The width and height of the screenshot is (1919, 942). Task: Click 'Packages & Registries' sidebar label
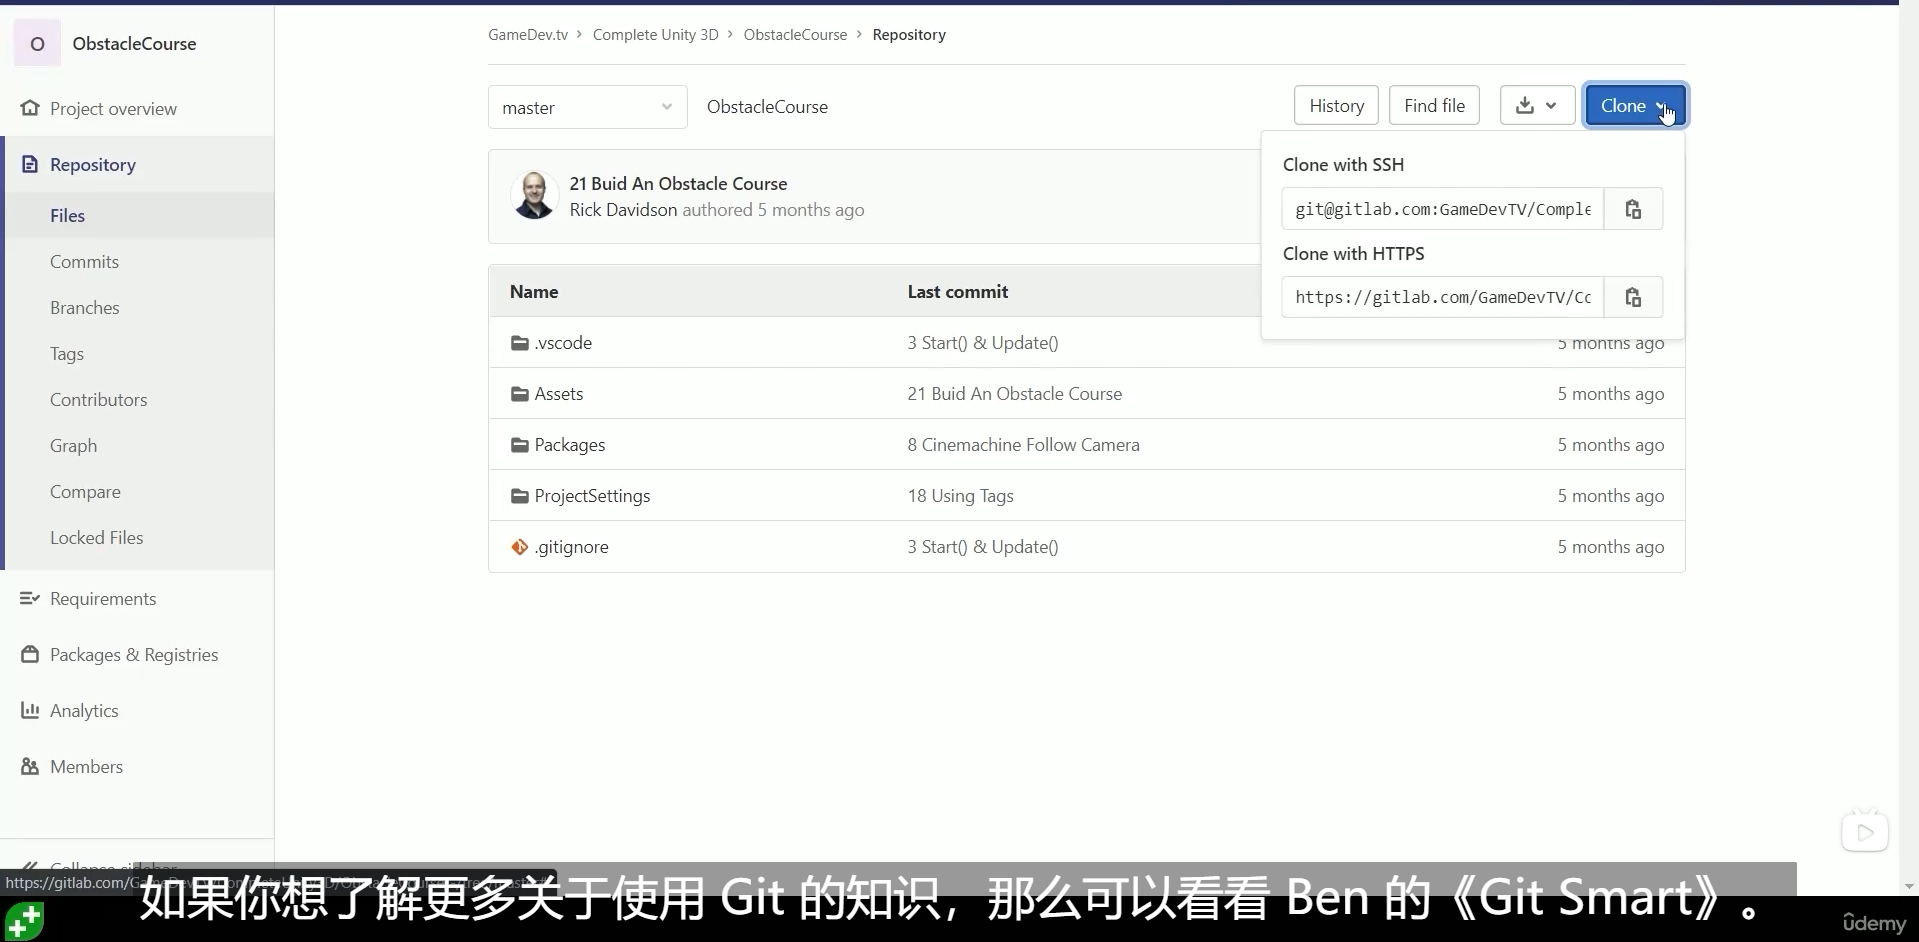pos(134,654)
